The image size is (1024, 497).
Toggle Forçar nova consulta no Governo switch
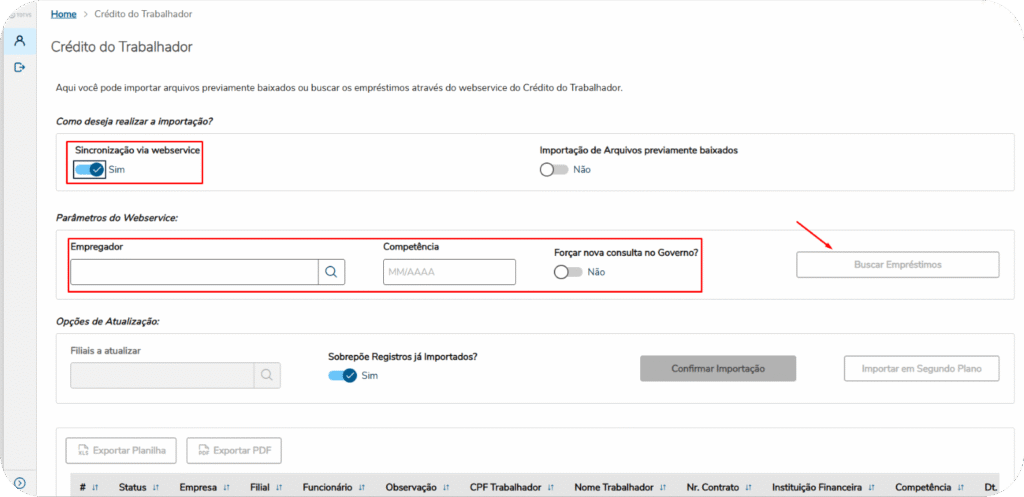(x=568, y=272)
